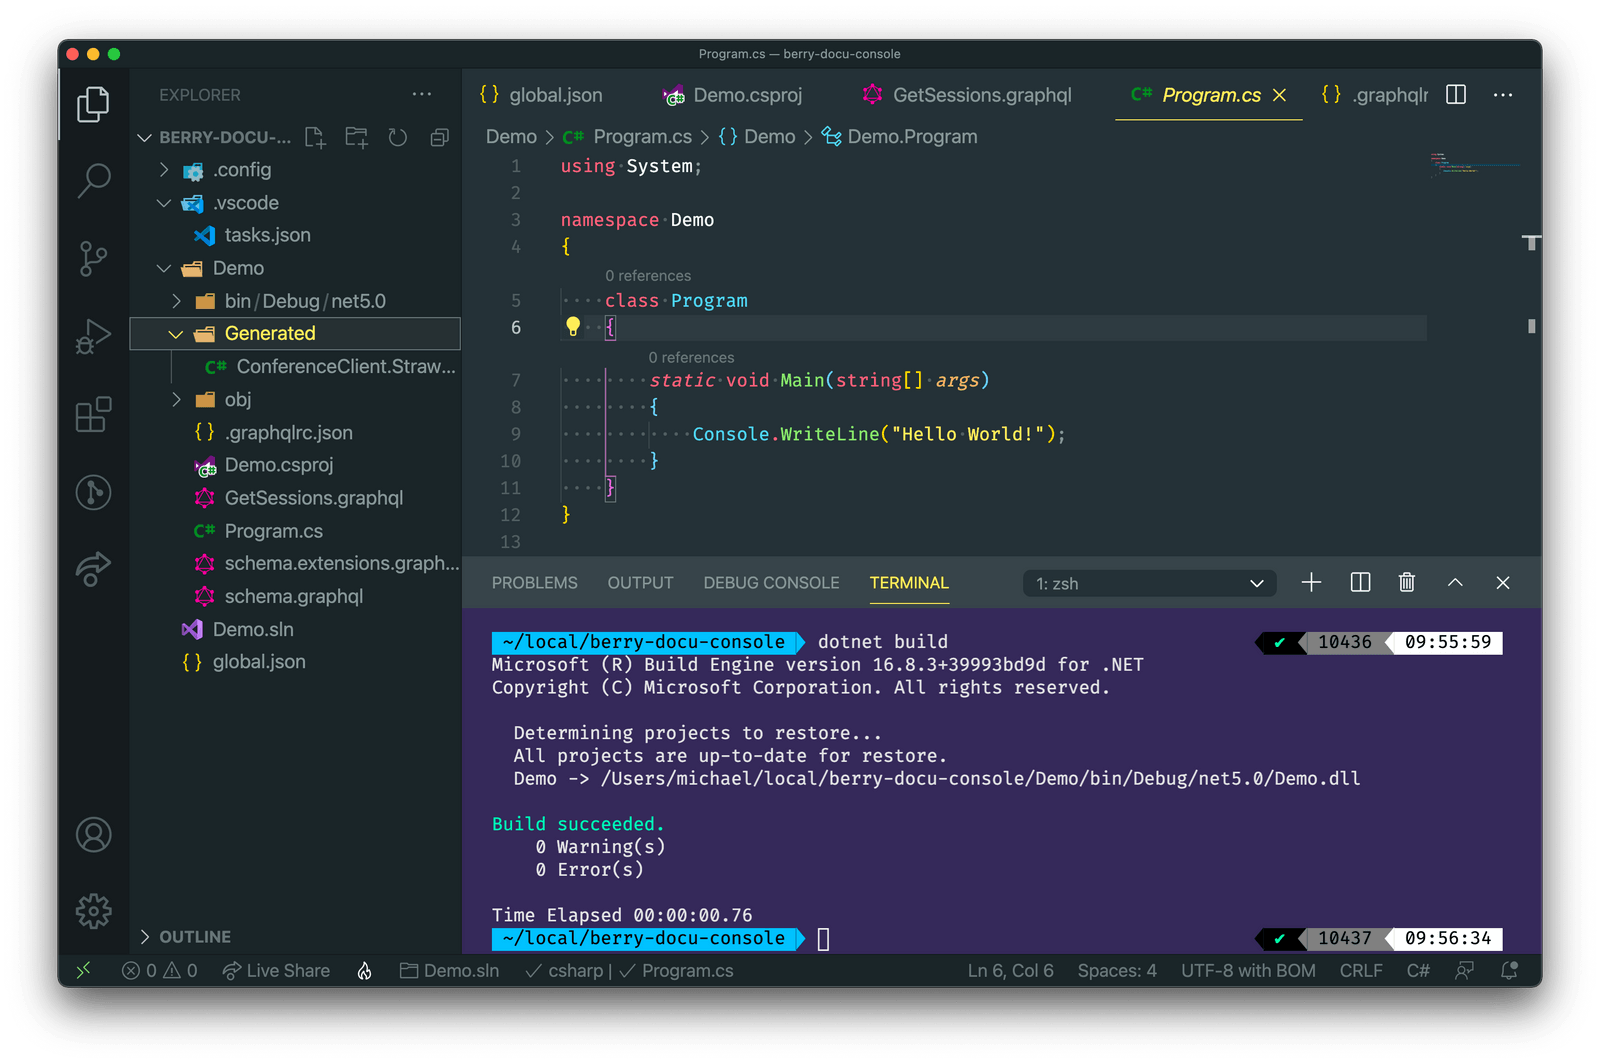The width and height of the screenshot is (1600, 1064).
Task: Refresh the Explorer file tree
Action: (397, 137)
